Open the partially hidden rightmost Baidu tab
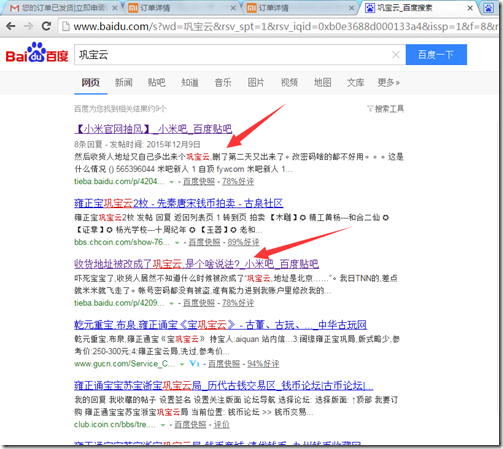The image size is (503, 449). tap(489, 8)
